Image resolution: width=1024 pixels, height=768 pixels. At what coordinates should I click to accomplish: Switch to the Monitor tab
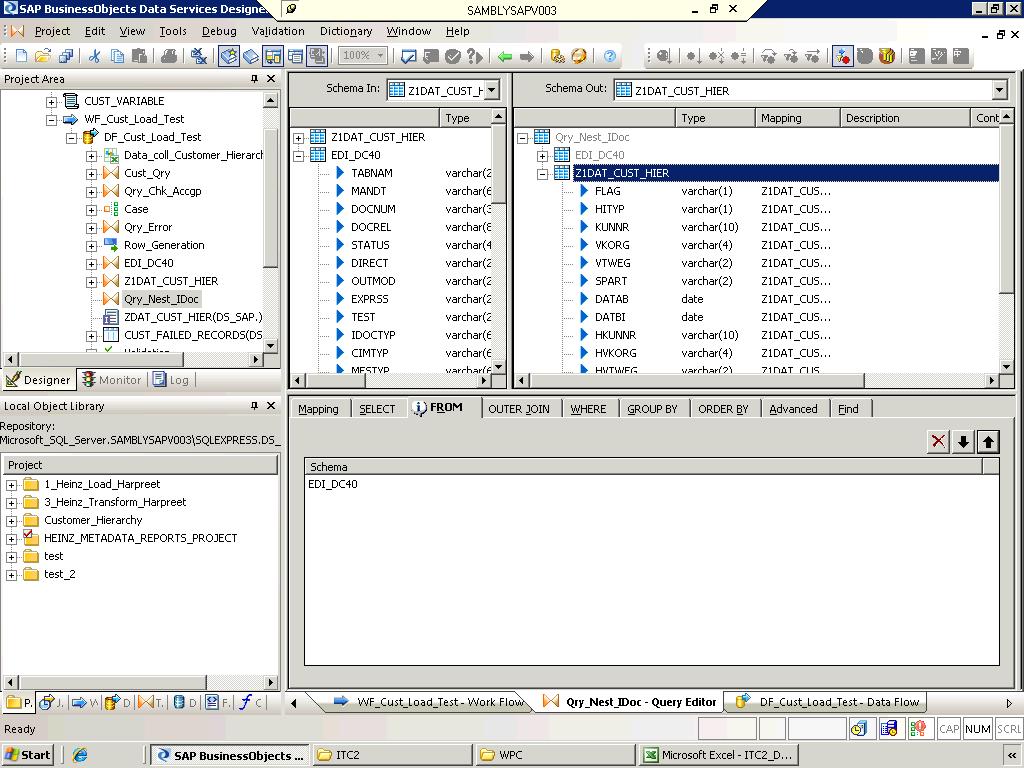click(112, 379)
